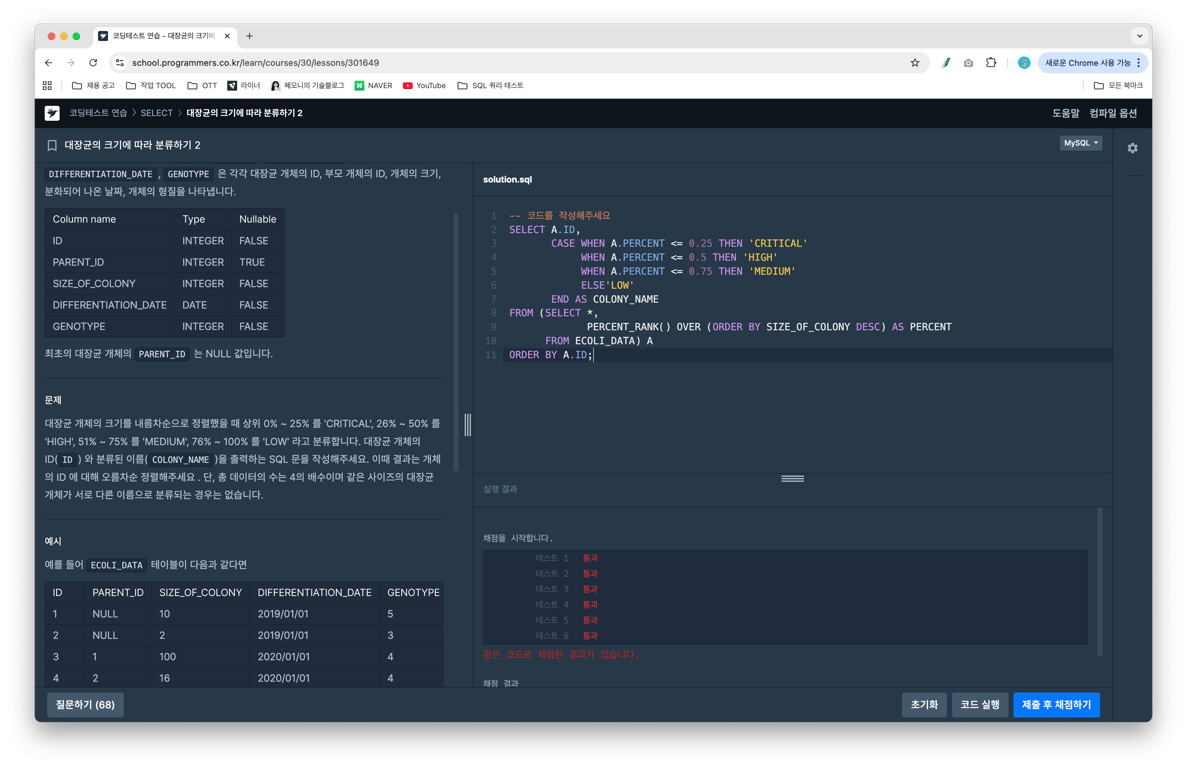Click 제출 후 채점하기 submit button
The width and height of the screenshot is (1187, 768).
[x=1056, y=704]
